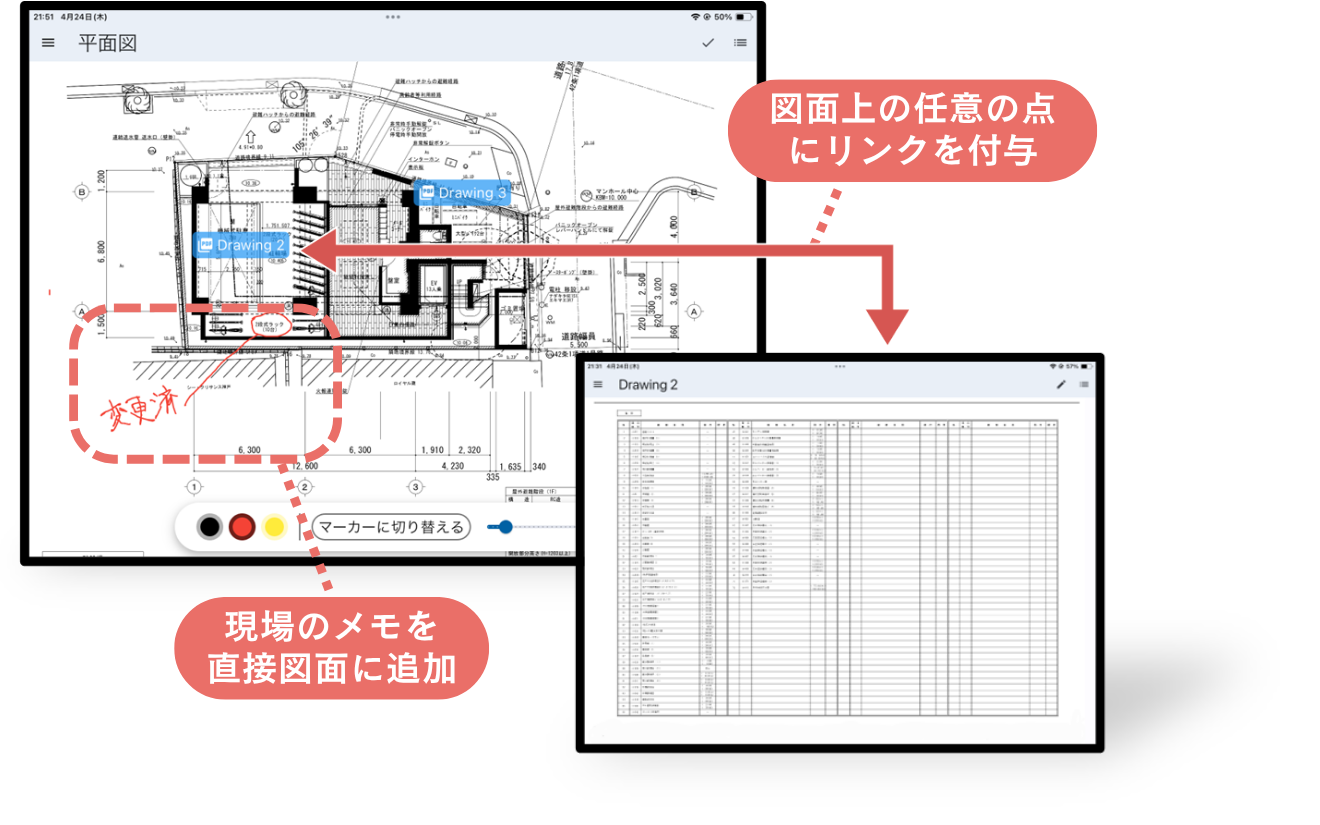Select the link pin icon on the Drawing 2 marker

tap(205, 245)
